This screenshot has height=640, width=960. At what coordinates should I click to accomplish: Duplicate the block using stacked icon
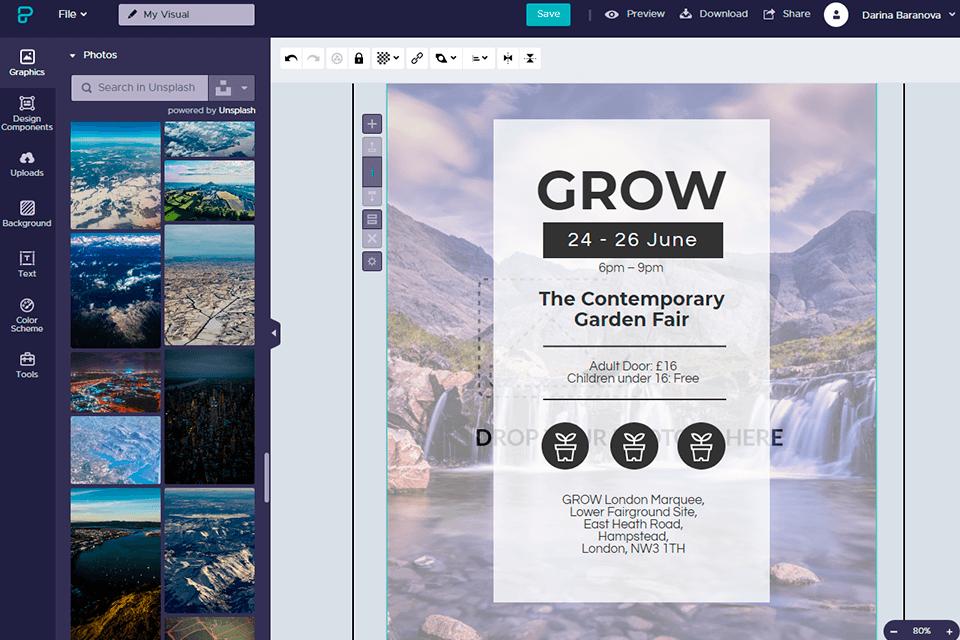(x=372, y=218)
